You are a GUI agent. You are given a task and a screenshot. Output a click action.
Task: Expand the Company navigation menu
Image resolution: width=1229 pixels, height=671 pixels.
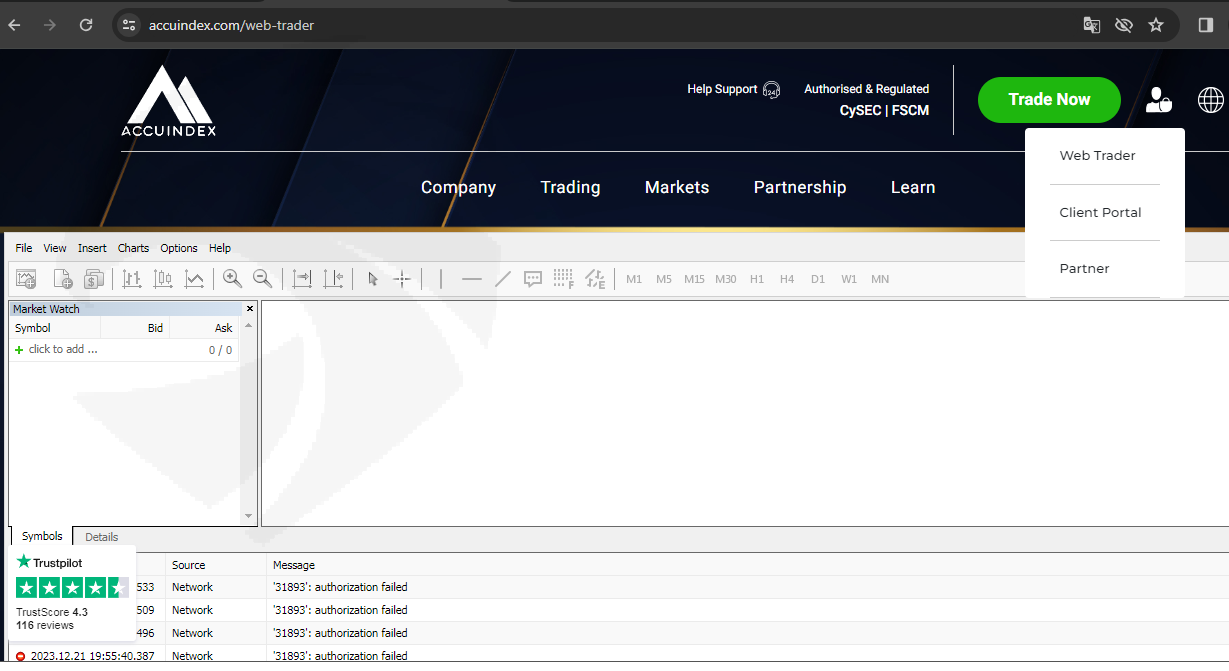[458, 187]
